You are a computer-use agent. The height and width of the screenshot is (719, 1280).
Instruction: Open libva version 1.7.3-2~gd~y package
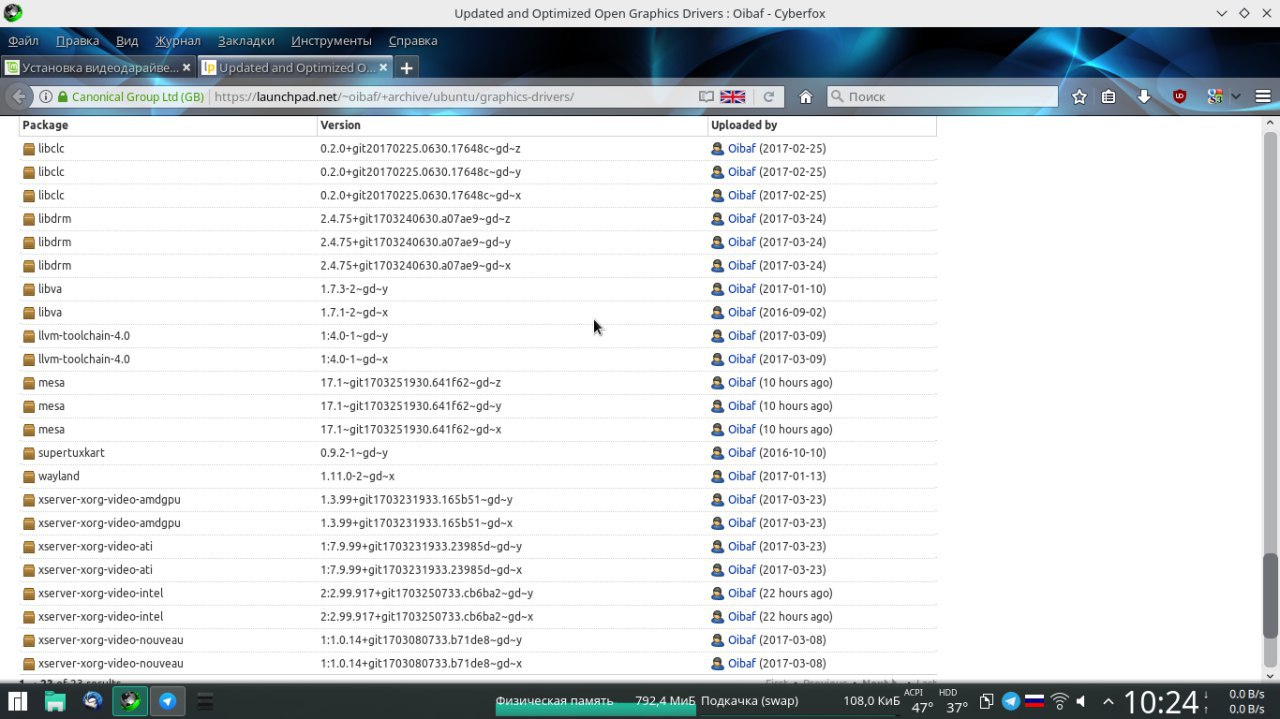pos(50,289)
